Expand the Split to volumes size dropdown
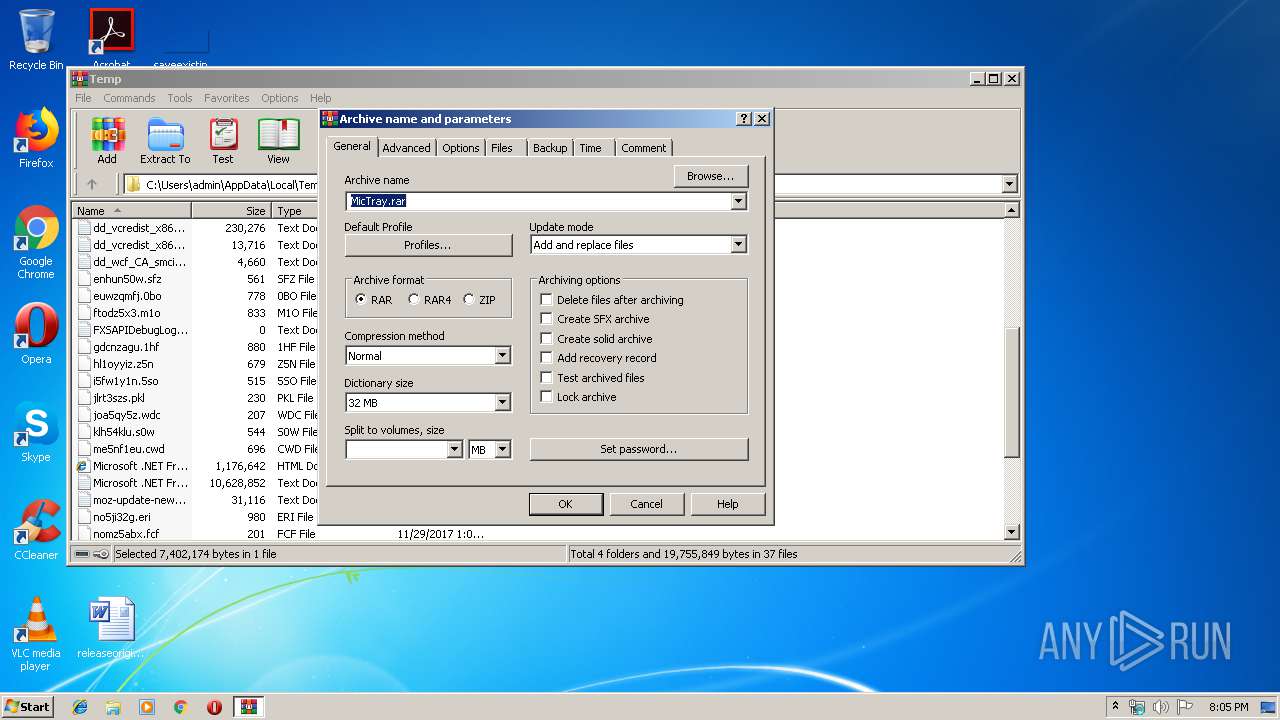Image resolution: width=1280 pixels, height=720 pixels. click(454, 450)
